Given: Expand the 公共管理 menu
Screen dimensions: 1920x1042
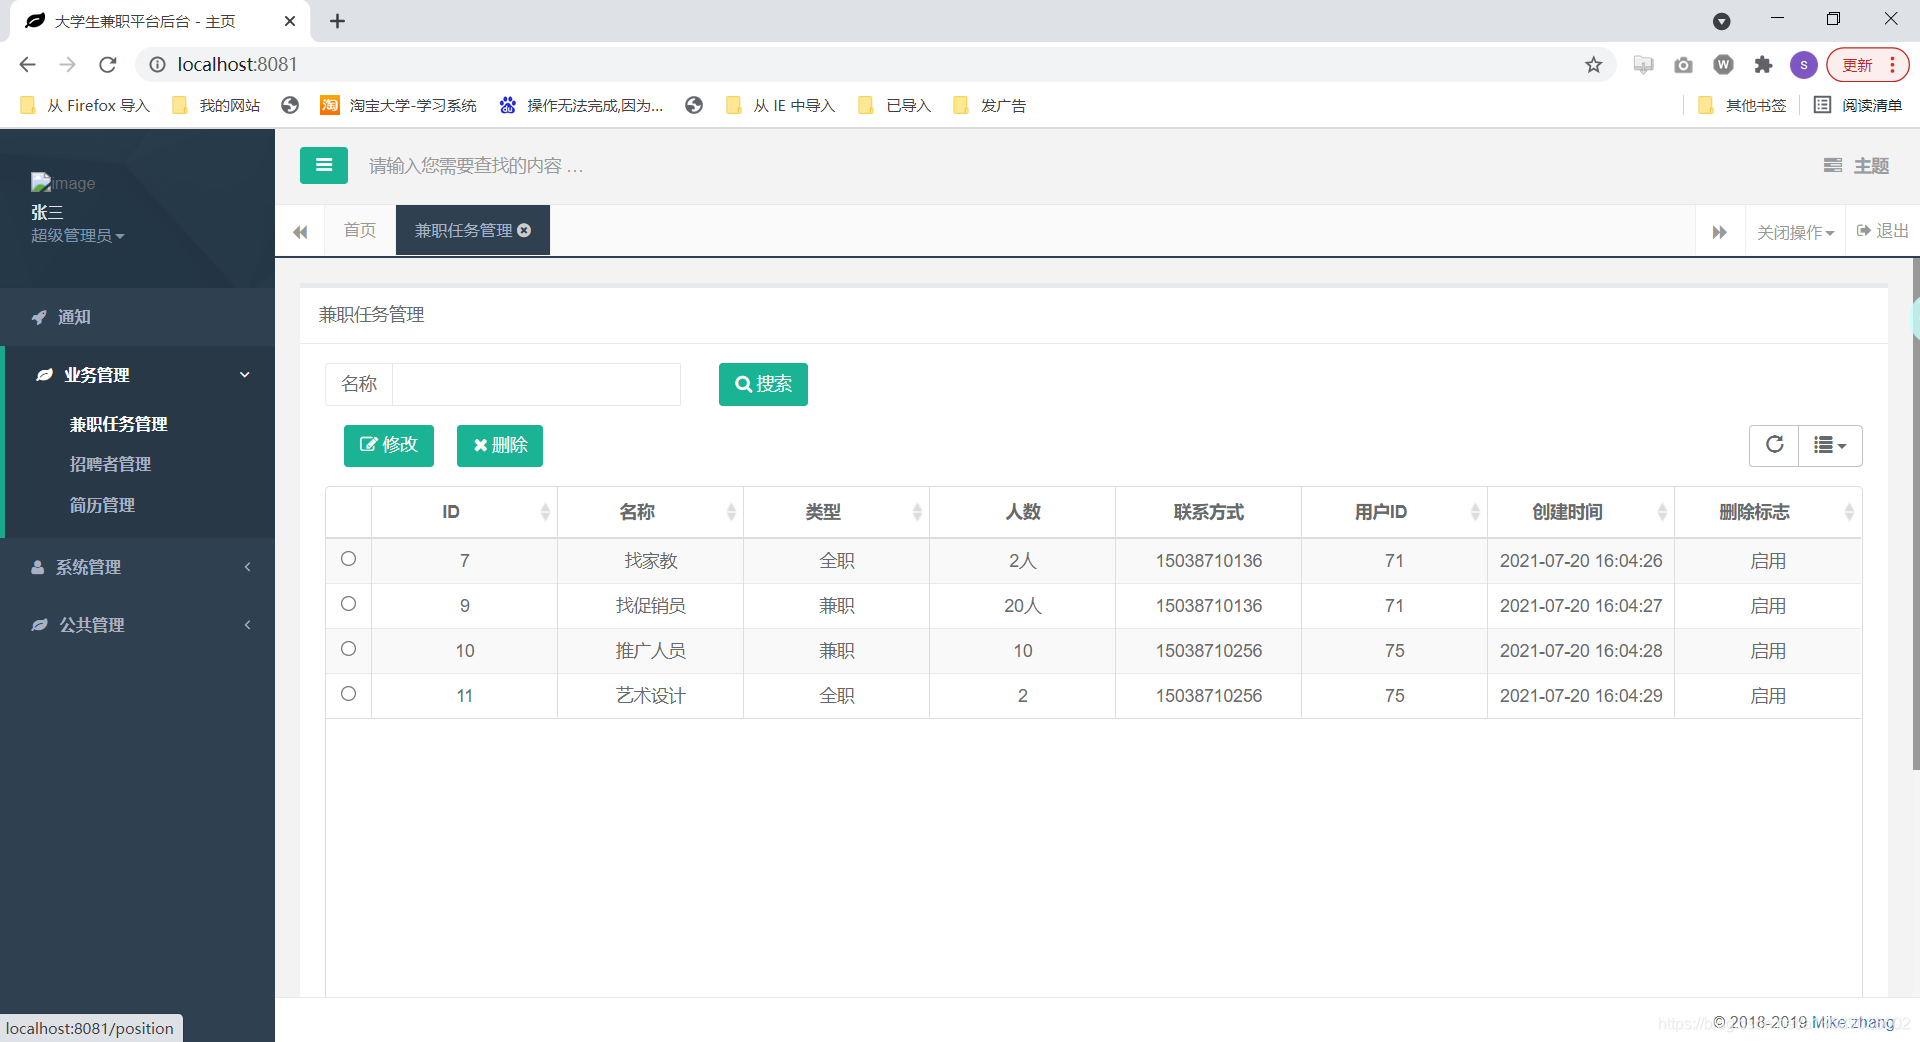Looking at the screenshot, I should pyautogui.click(x=138, y=625).
